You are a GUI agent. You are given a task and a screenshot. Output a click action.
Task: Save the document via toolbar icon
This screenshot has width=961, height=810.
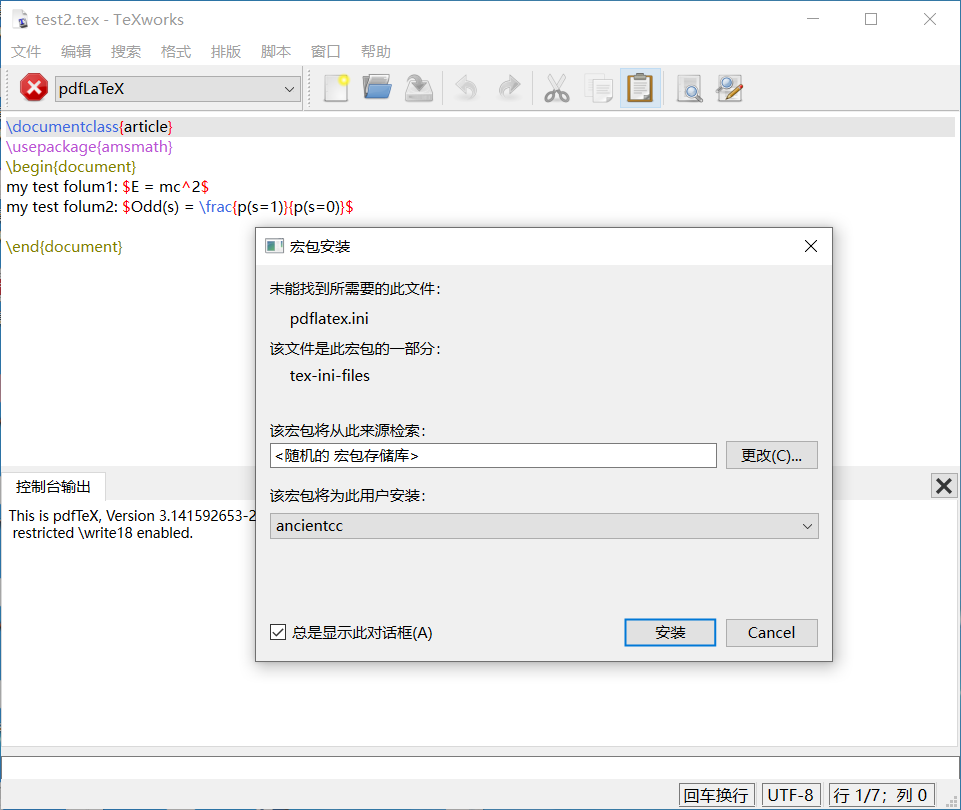pyautogui.click(x=418, y=89)
